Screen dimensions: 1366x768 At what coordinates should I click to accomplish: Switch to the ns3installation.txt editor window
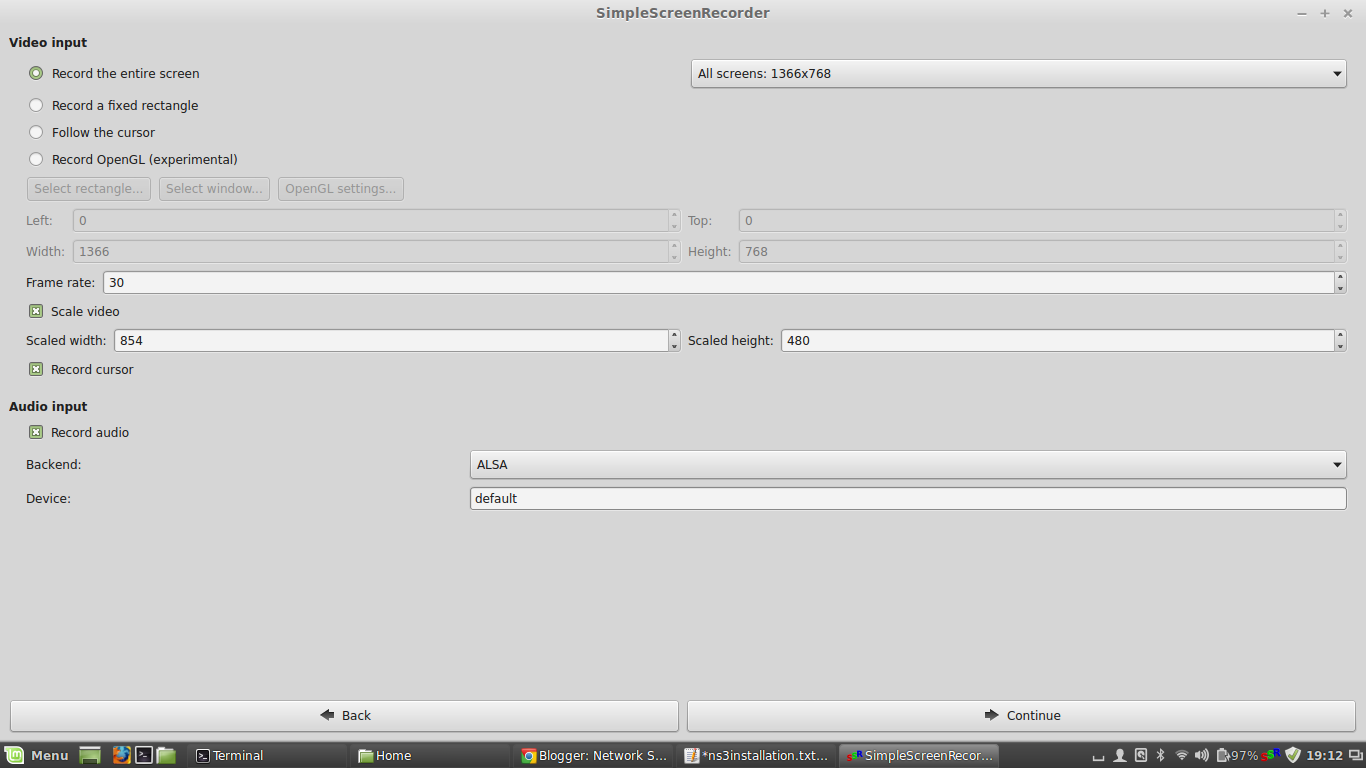756,755
